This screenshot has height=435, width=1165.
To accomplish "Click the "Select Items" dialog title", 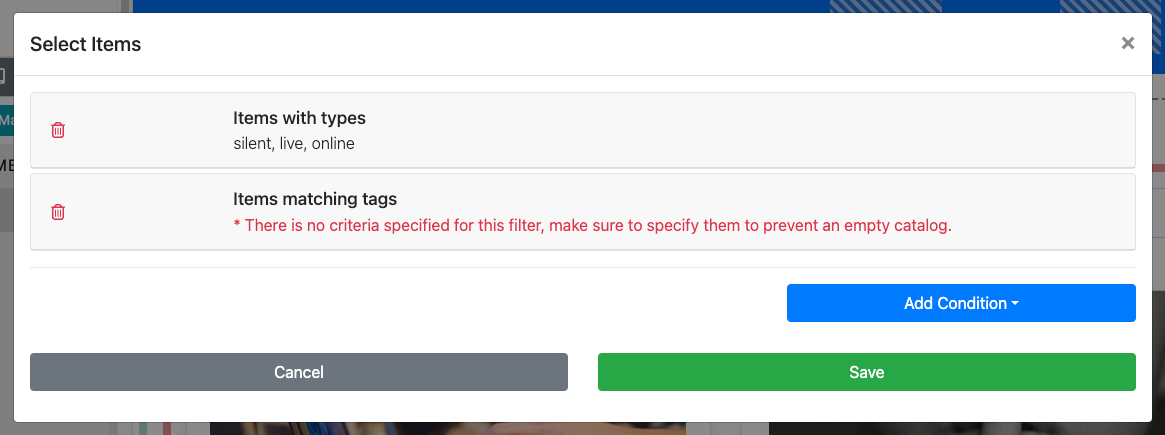I will coord(85,44).
